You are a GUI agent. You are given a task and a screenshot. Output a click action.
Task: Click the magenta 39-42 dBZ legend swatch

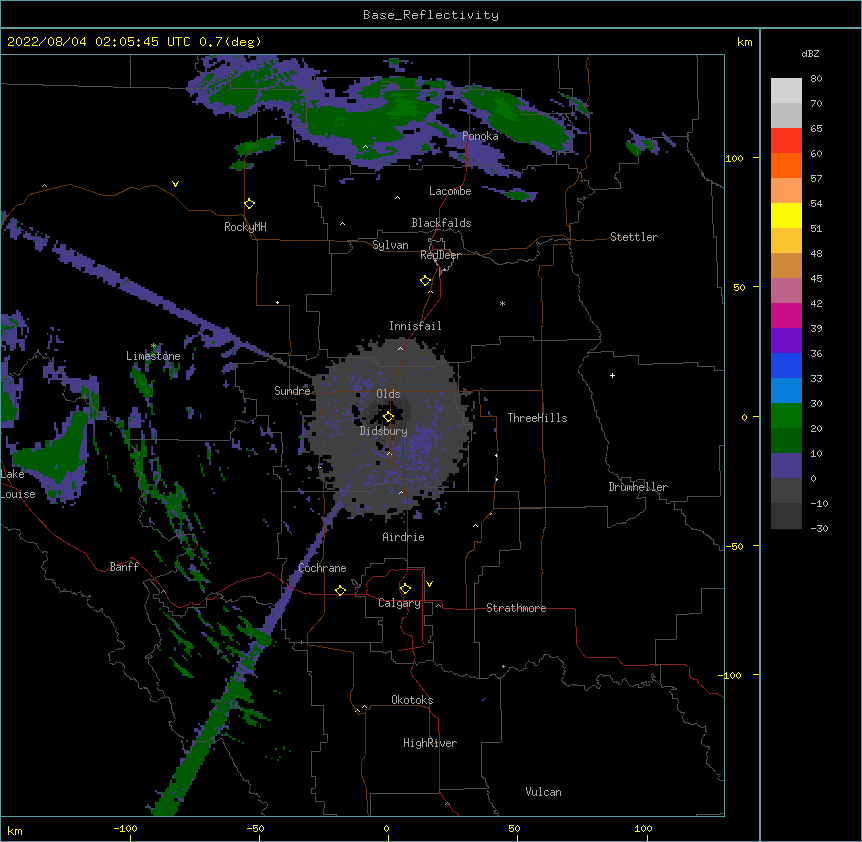(786, 315)
